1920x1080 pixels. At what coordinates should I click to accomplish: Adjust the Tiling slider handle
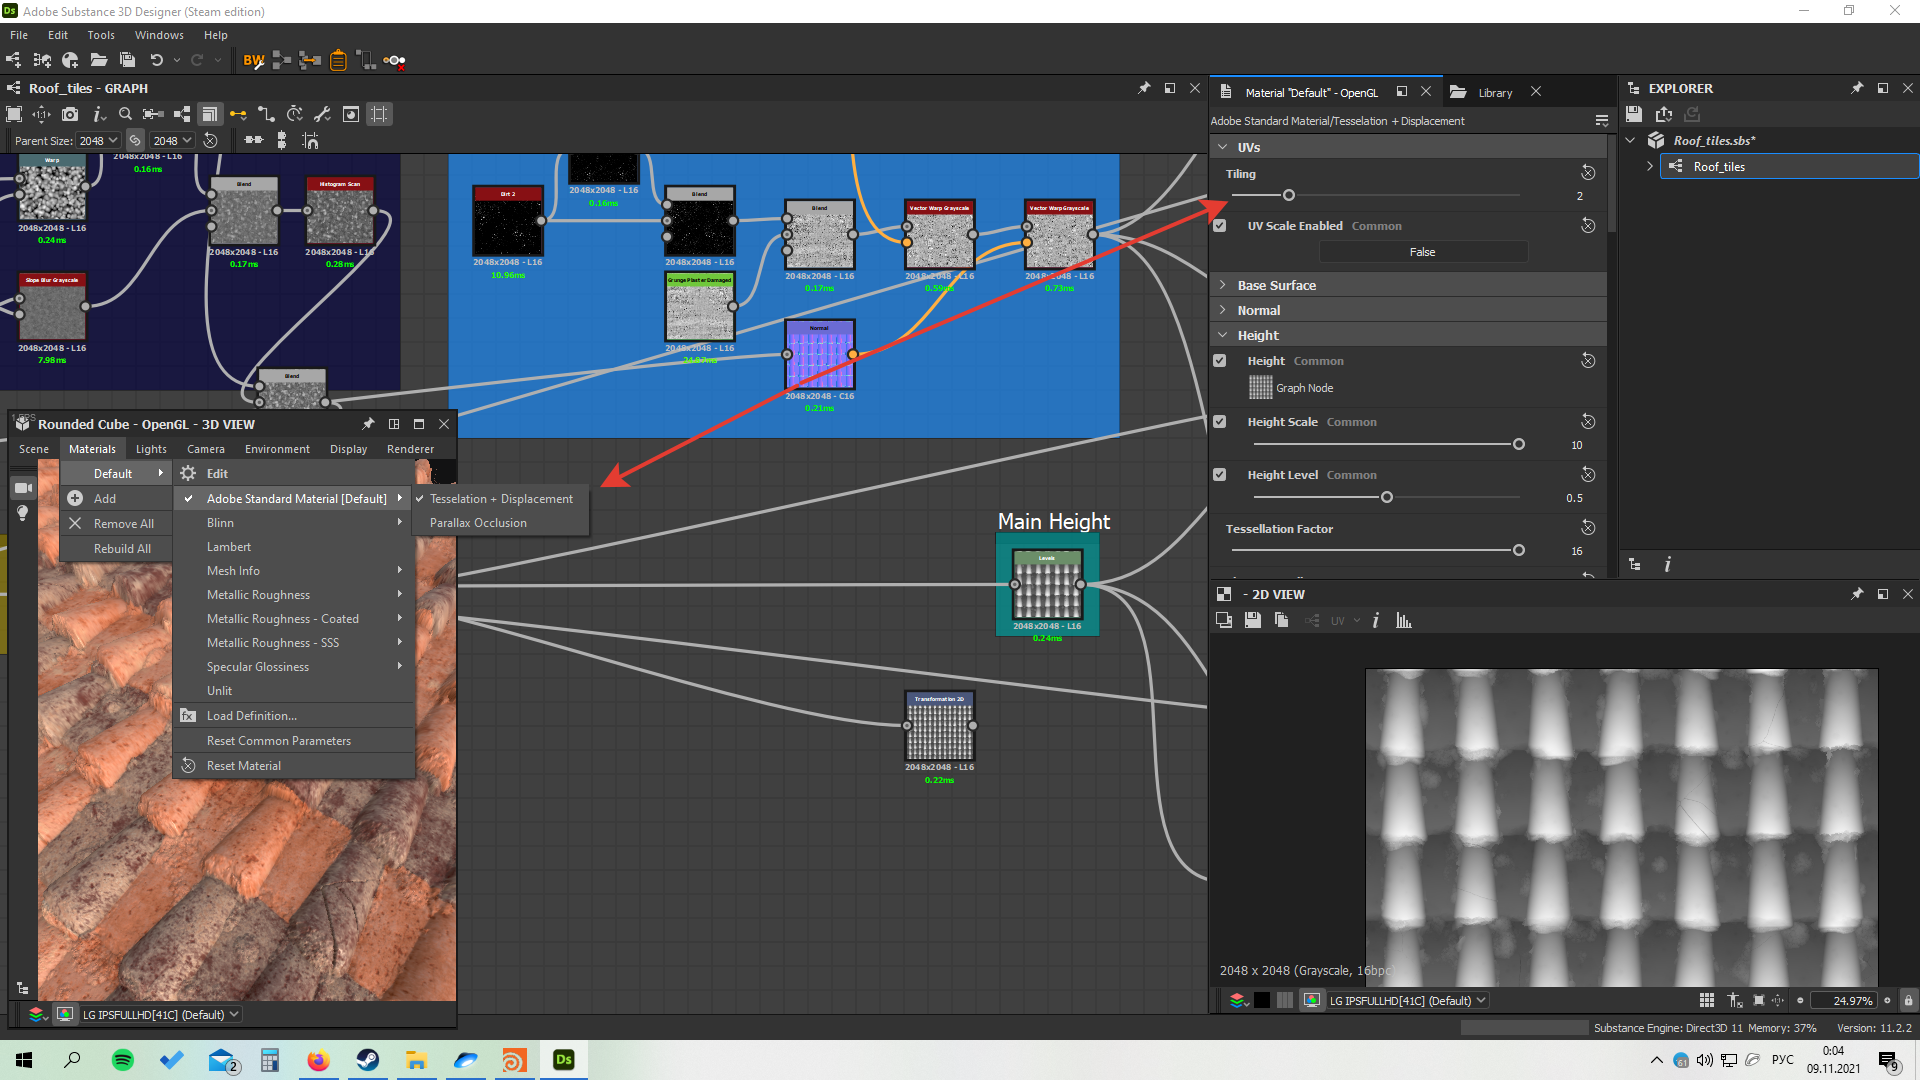(1289, 195)
